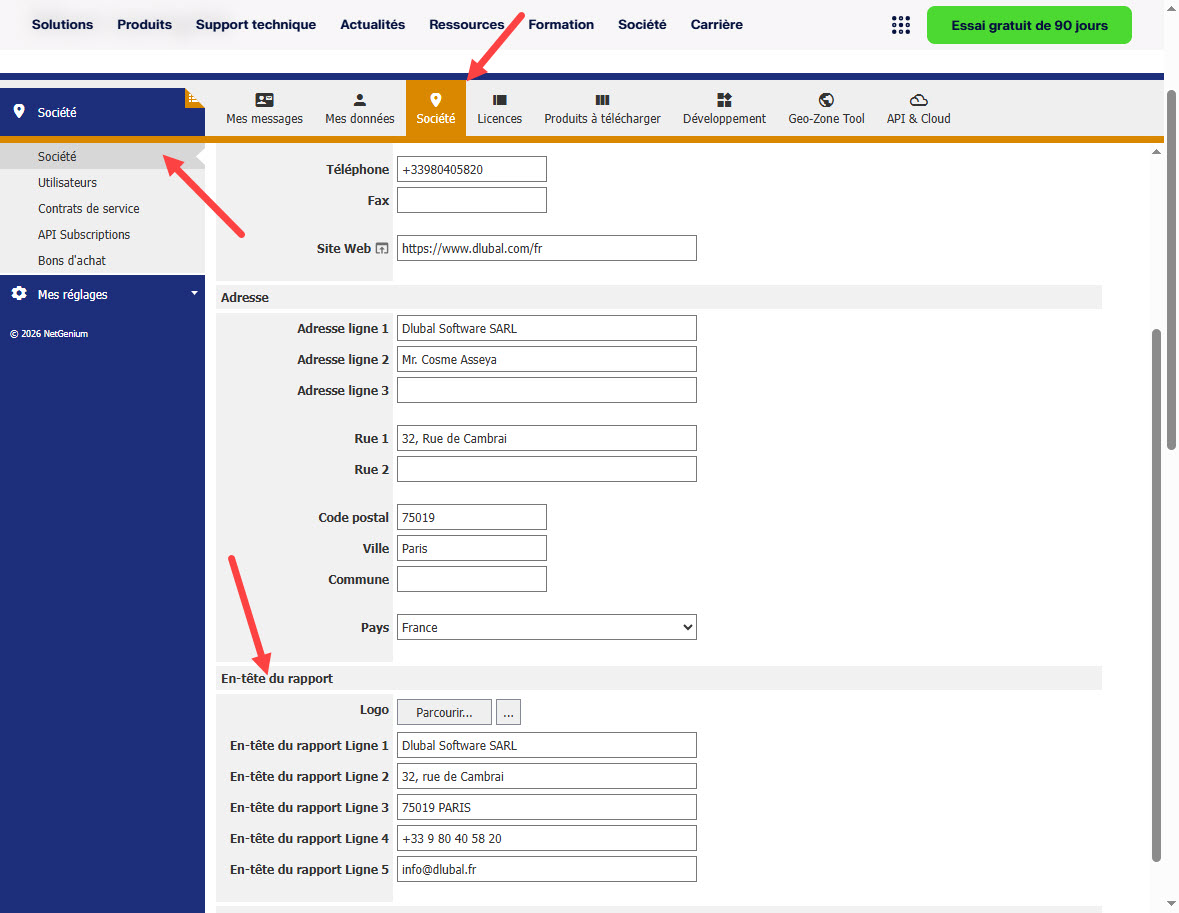This screenshot has width=1179, height=913.
Task: Click the empty Fax field
Action: tap(471, 200)
